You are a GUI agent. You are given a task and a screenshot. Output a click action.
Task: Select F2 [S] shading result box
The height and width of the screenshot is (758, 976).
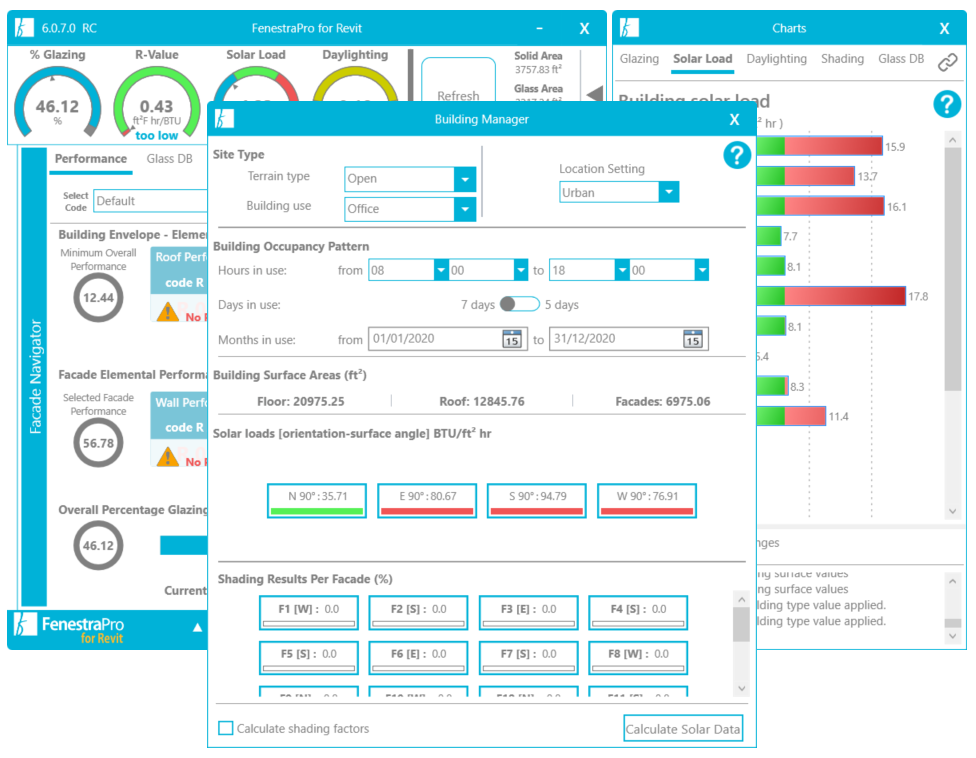click(418, 613)
